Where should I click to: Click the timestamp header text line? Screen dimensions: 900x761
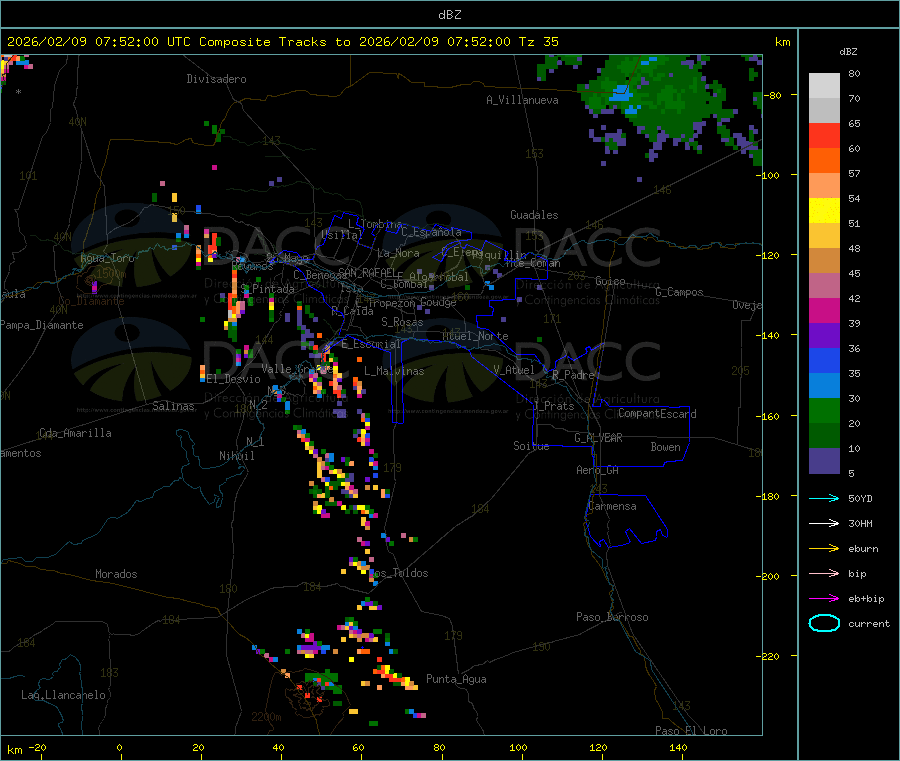[x=282, y=42]
